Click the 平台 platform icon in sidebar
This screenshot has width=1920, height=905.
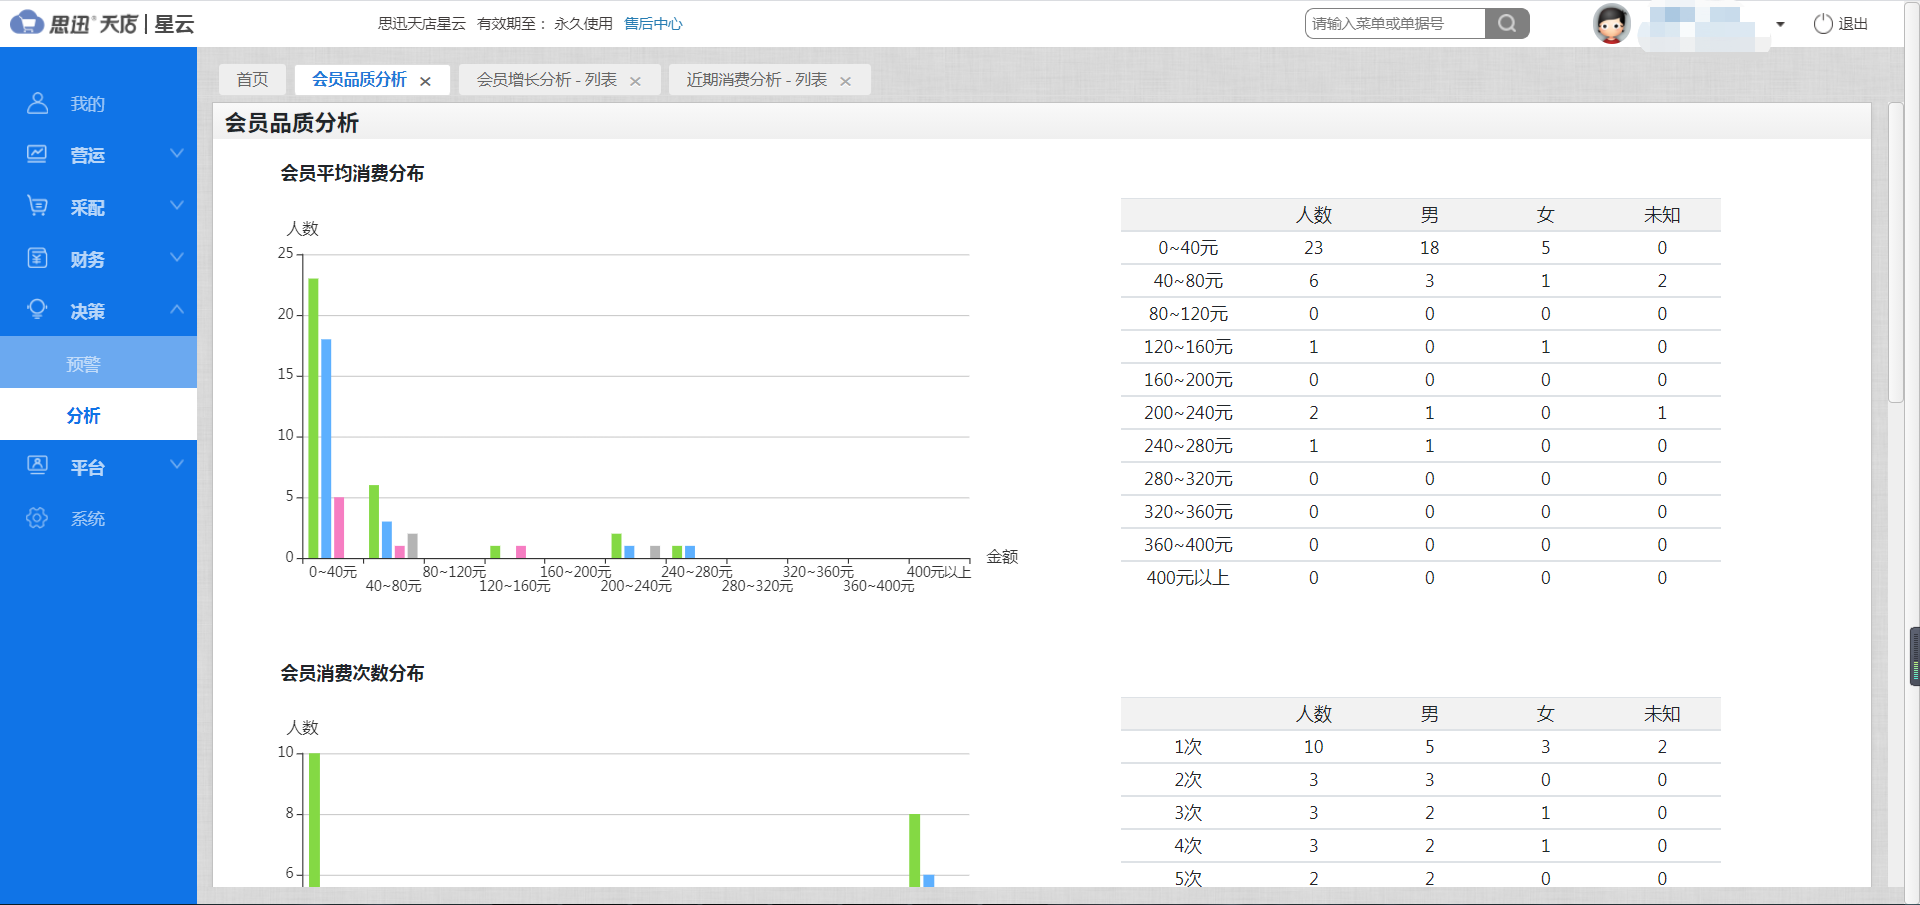pyautogui.click(x=37, y=466)
